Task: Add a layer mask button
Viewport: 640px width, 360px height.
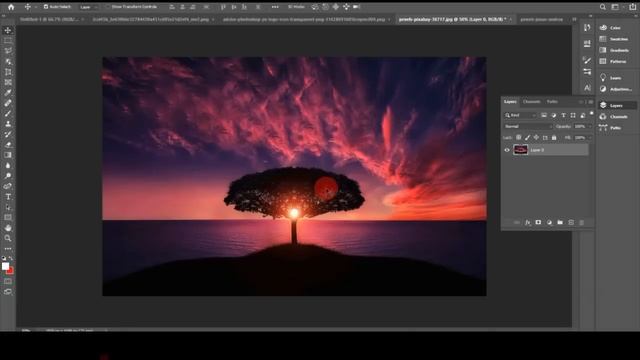Action: 538,222
